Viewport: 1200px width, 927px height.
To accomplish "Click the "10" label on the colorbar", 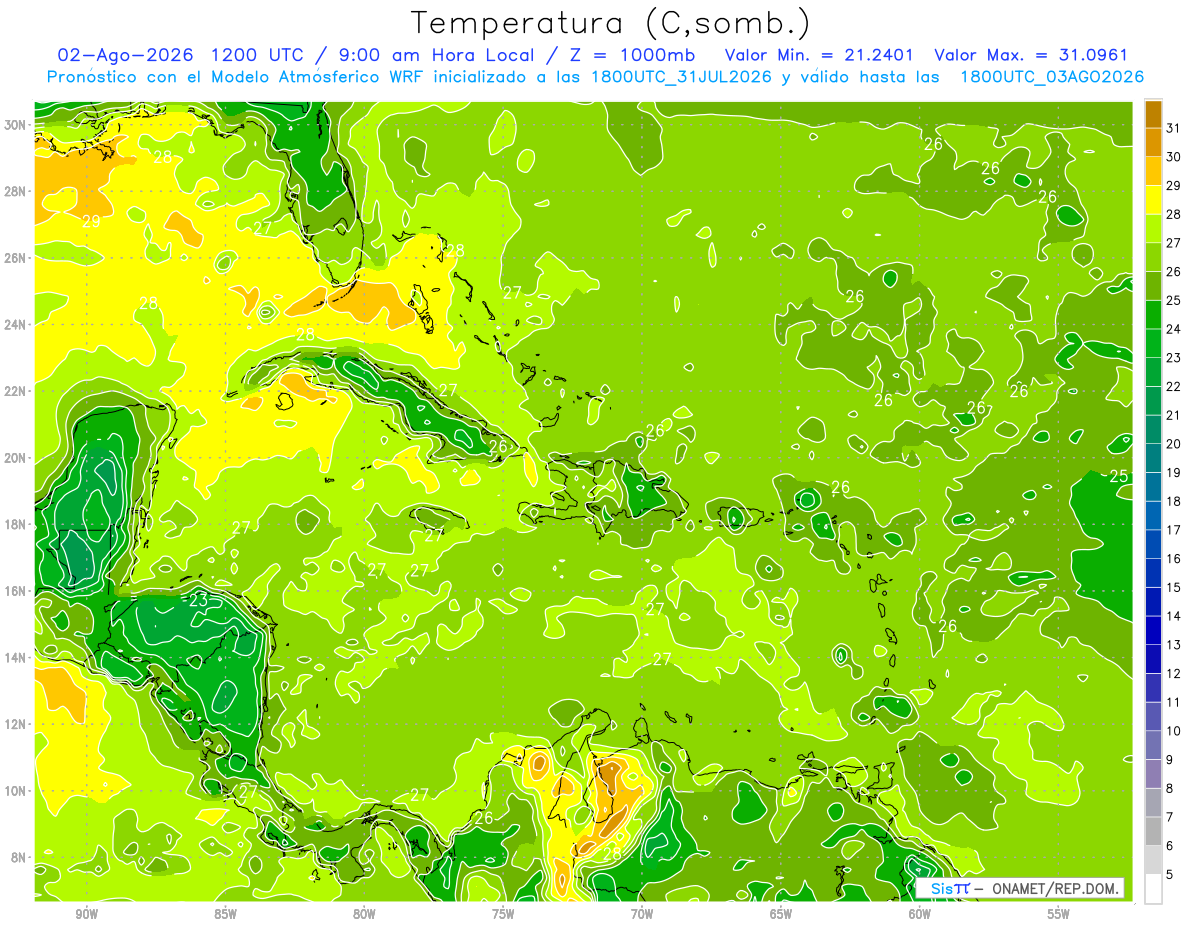I will tap(1175, 731).
